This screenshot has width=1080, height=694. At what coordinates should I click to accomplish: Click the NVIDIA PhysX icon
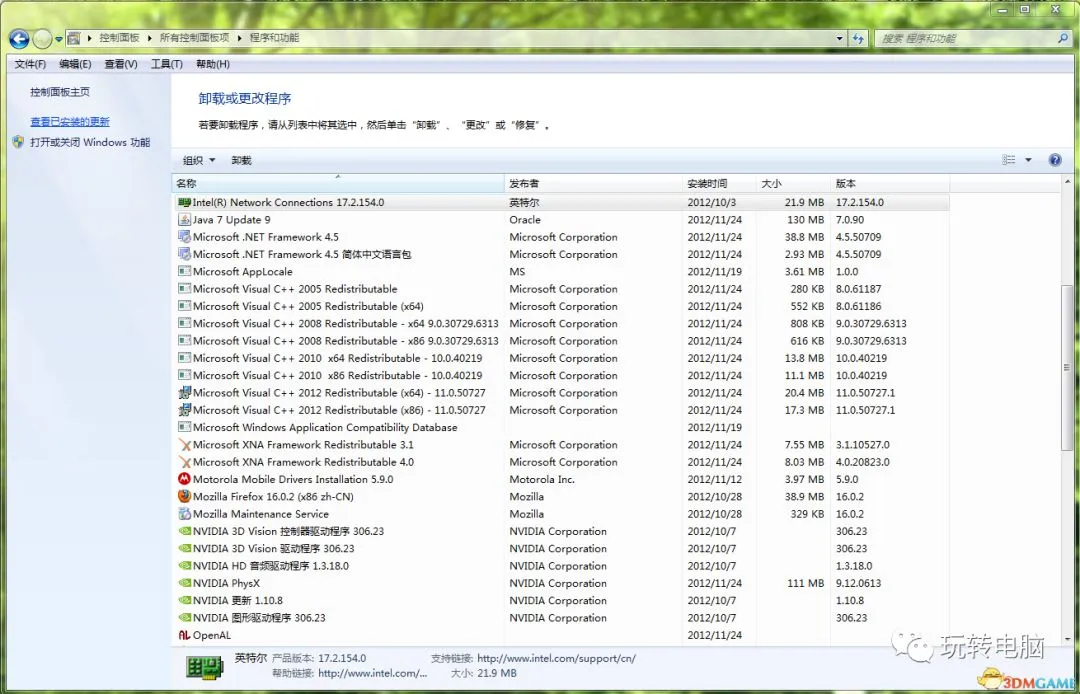(x=184, y=583)
